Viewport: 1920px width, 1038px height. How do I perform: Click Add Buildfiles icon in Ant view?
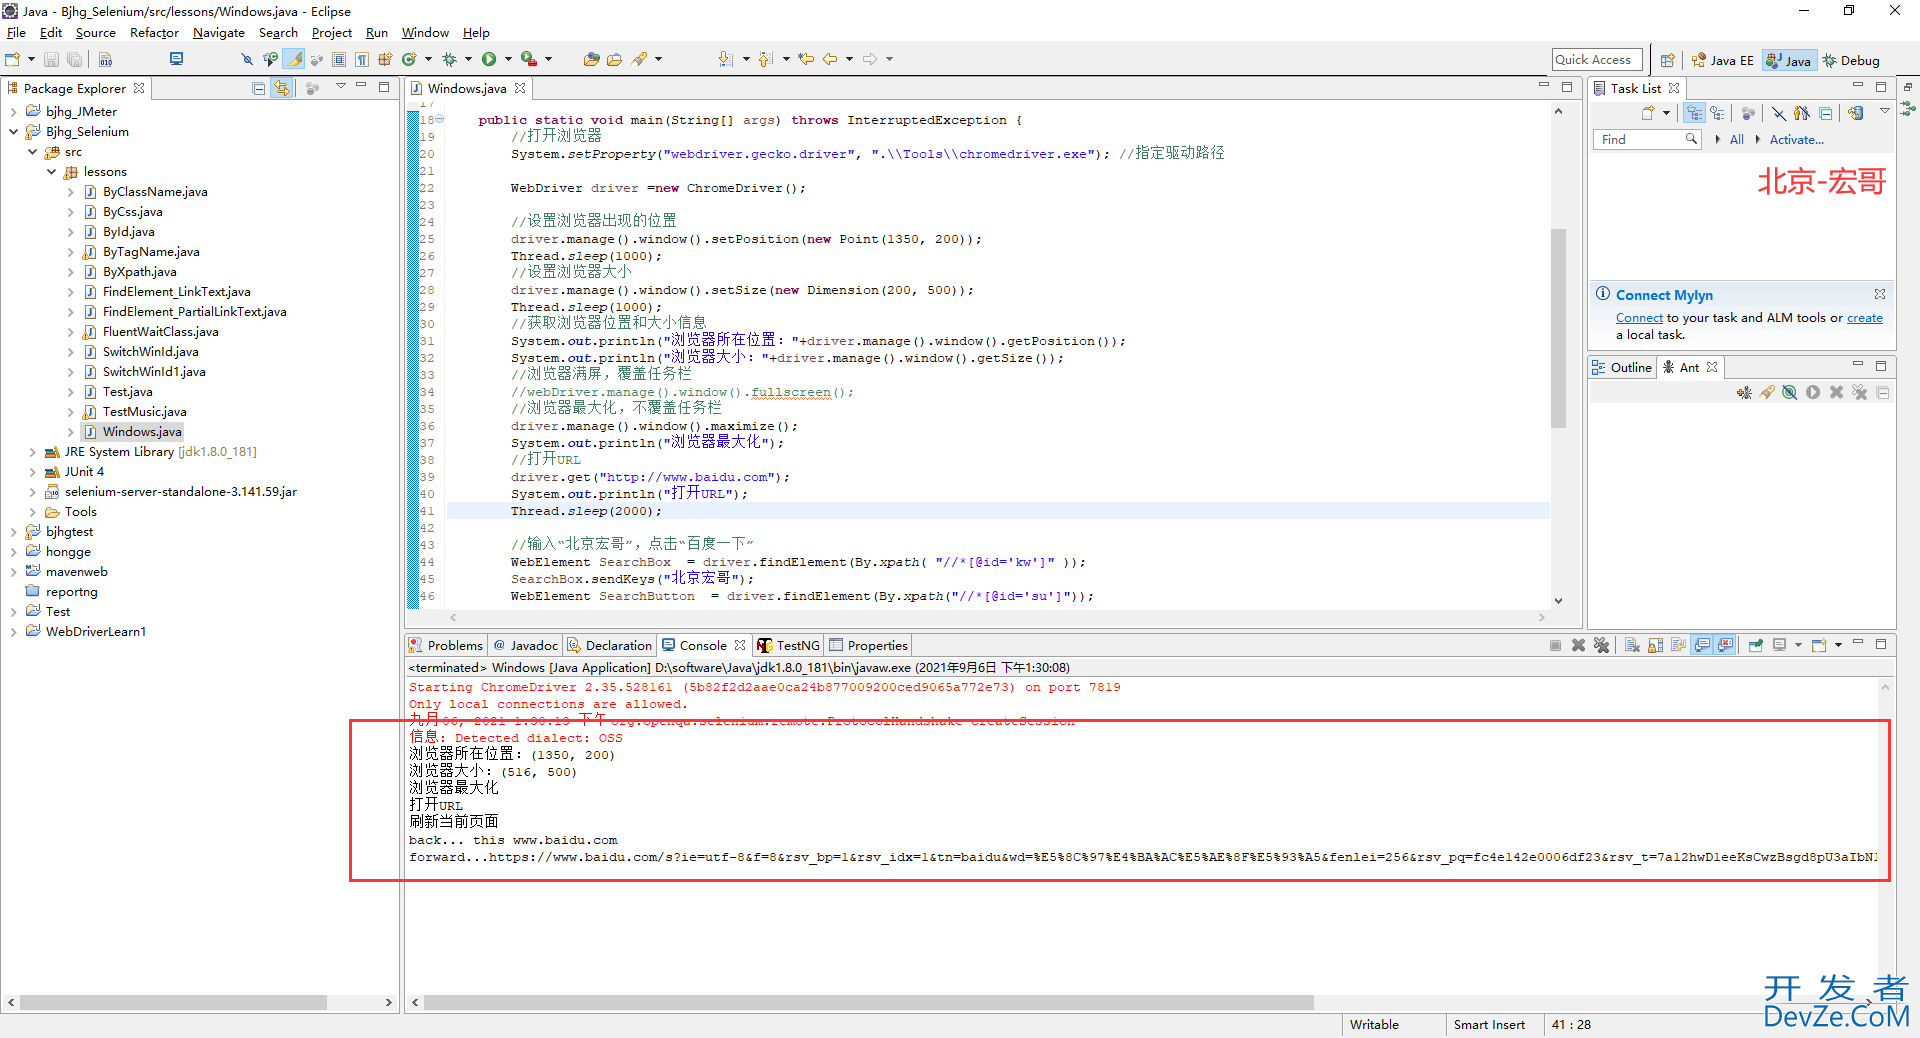pyautogui.click(x=1744, y=393)
